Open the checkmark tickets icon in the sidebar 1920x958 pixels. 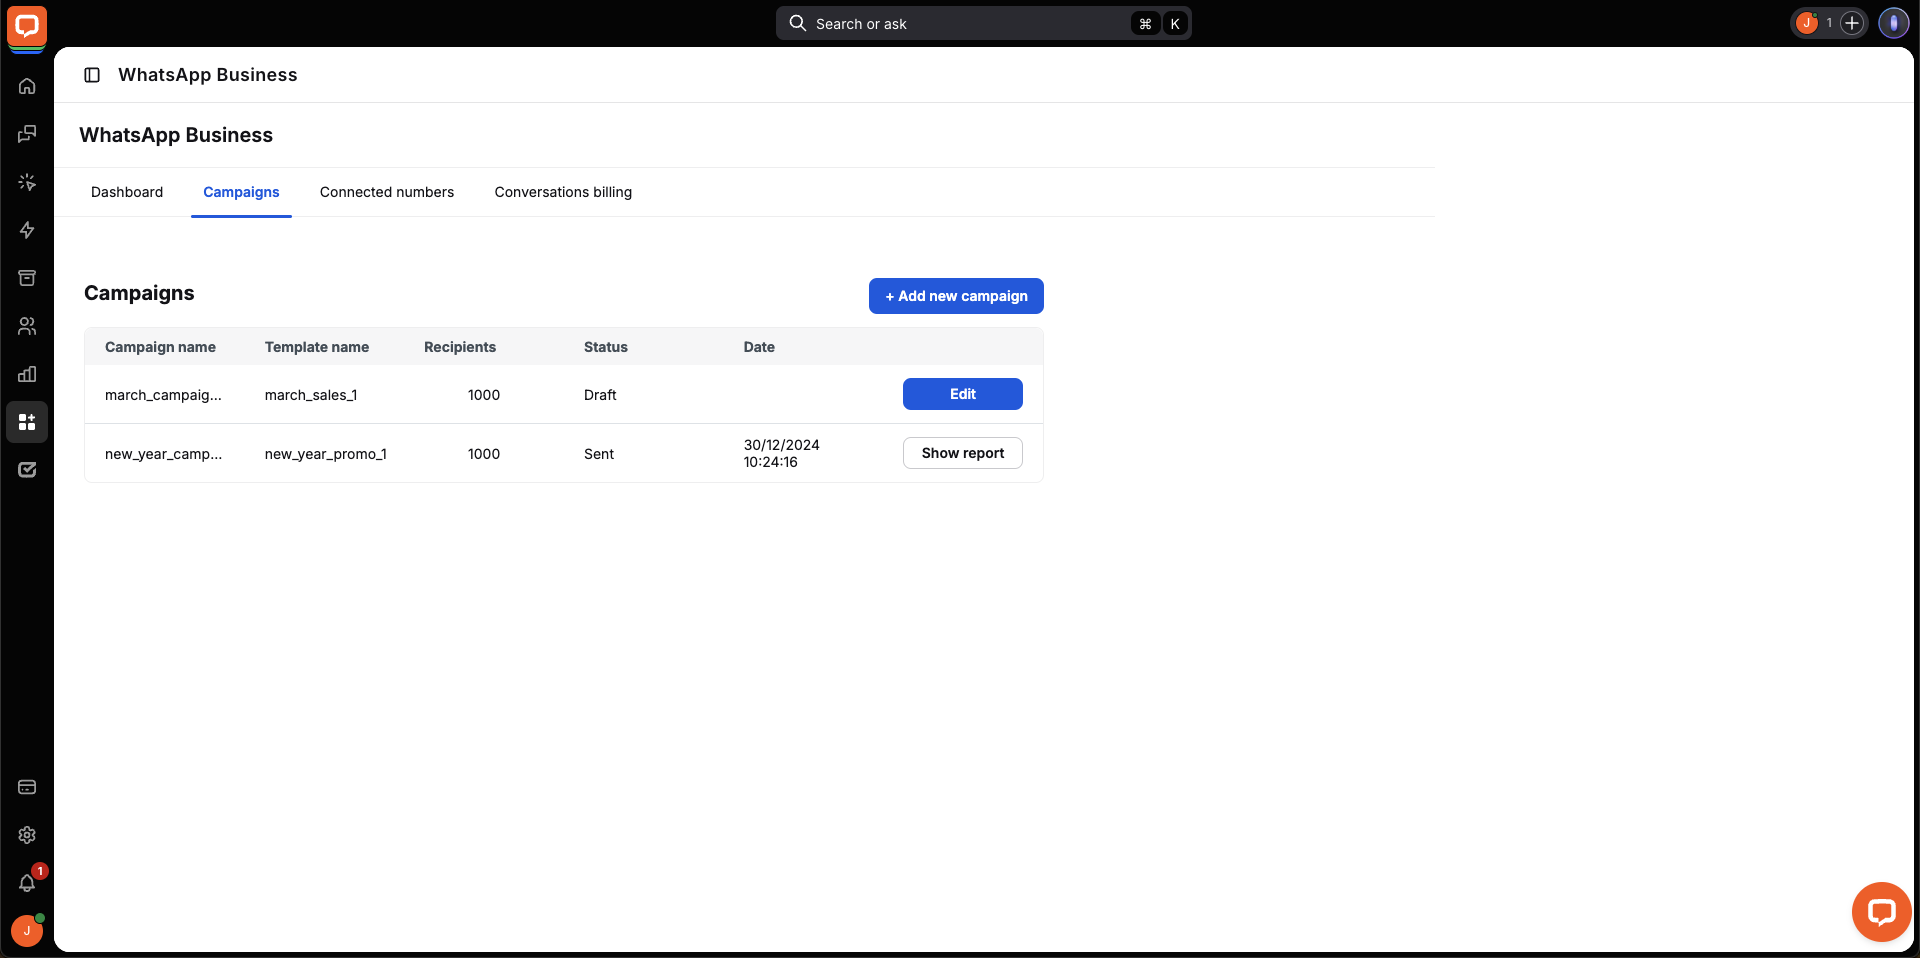point(27,470)
